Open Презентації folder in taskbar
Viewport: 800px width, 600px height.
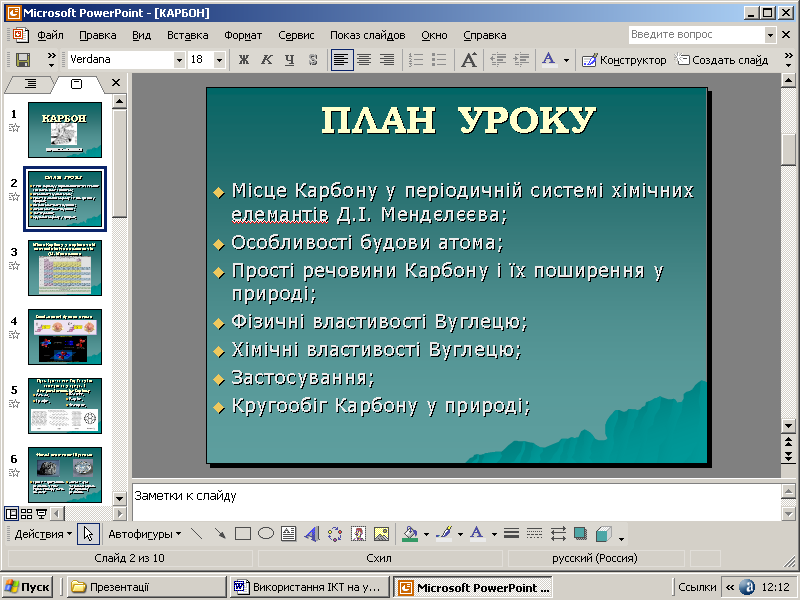145,587
